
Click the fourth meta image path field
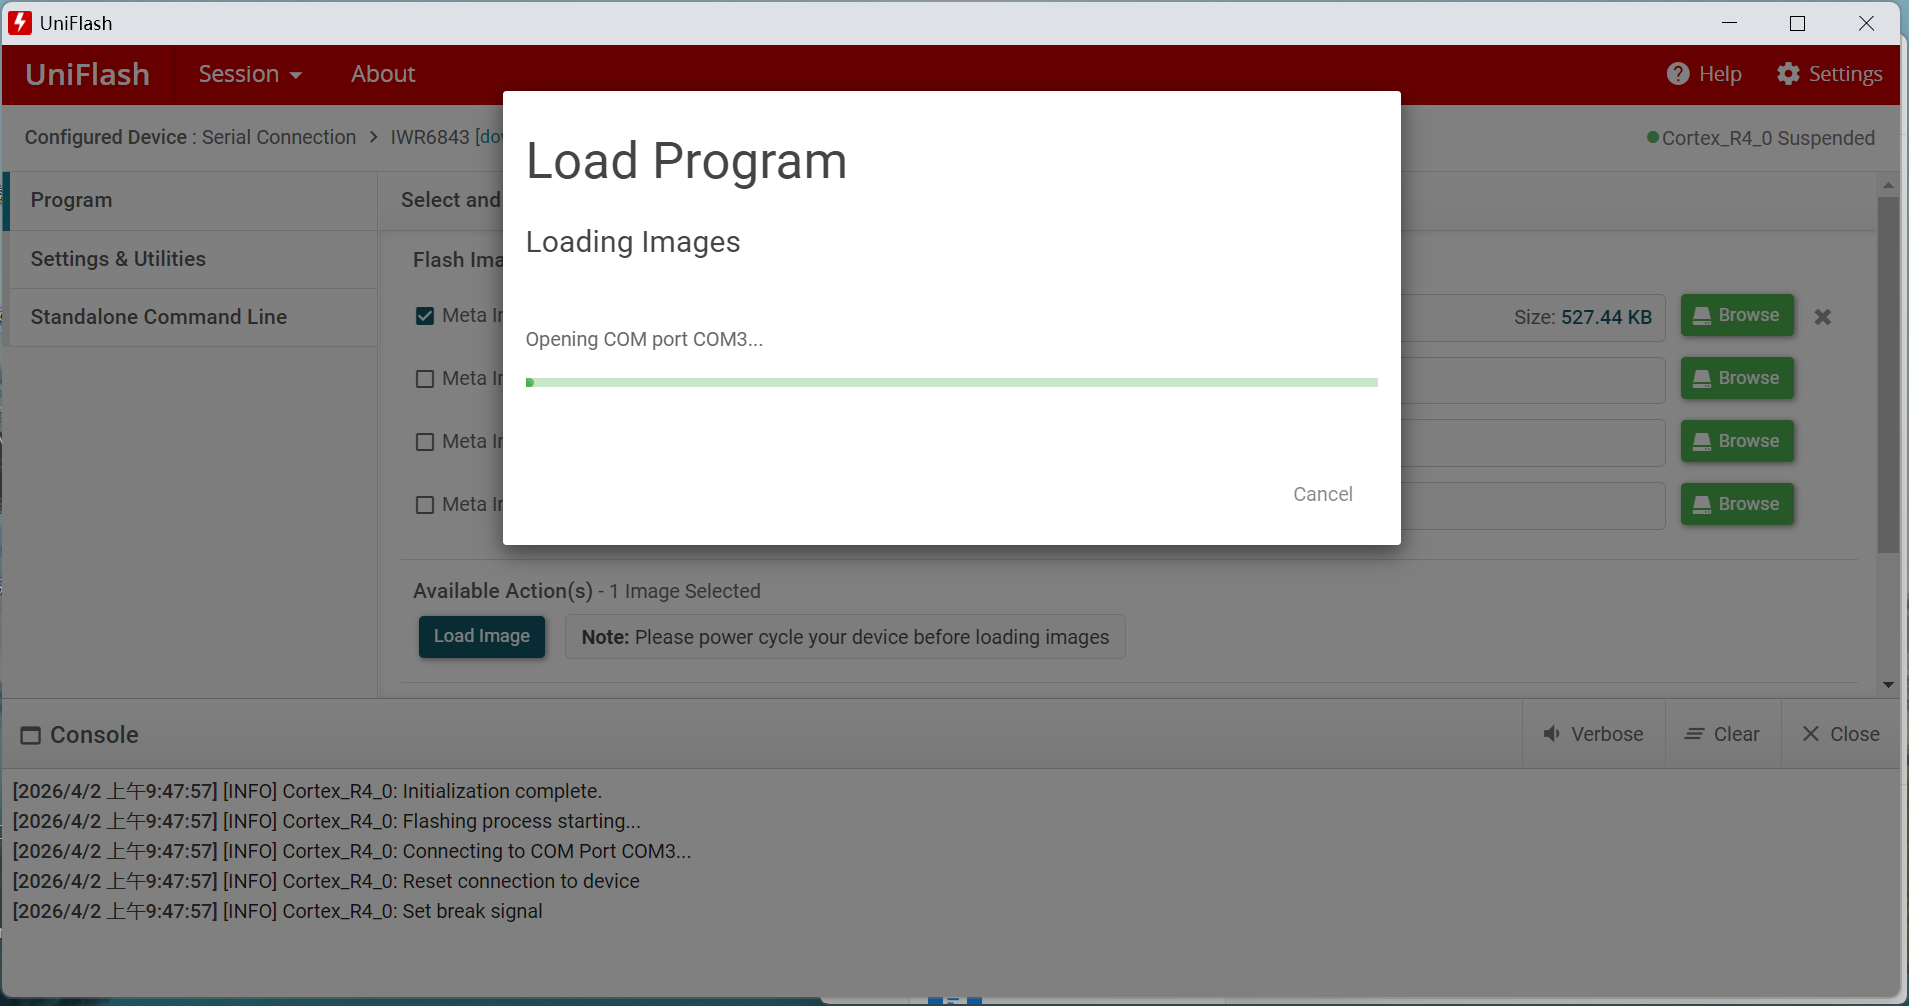click(x=1533, y=506)
